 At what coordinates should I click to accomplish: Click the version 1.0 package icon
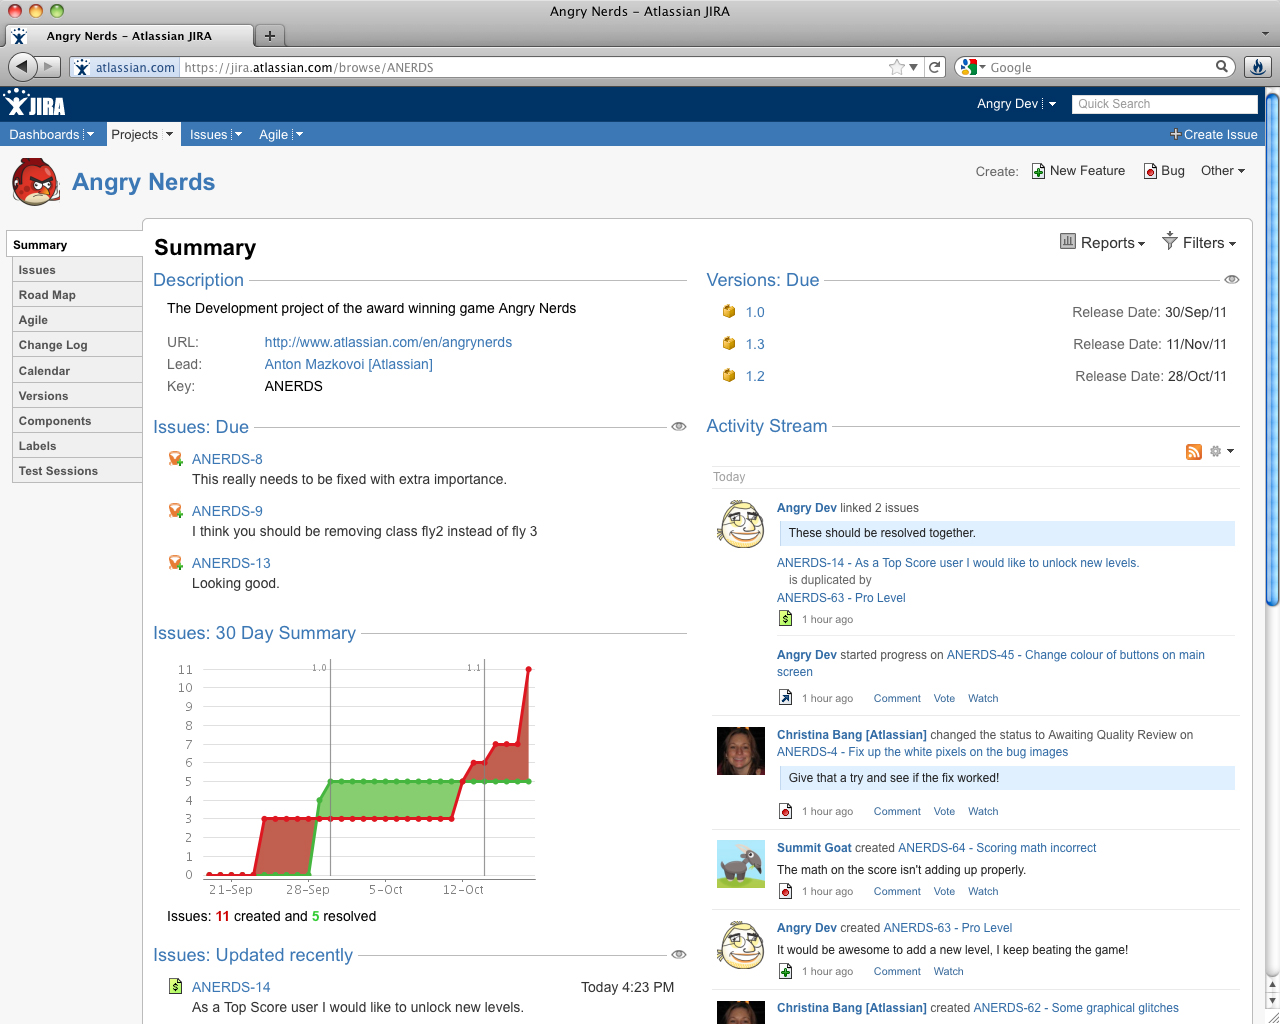729,312
